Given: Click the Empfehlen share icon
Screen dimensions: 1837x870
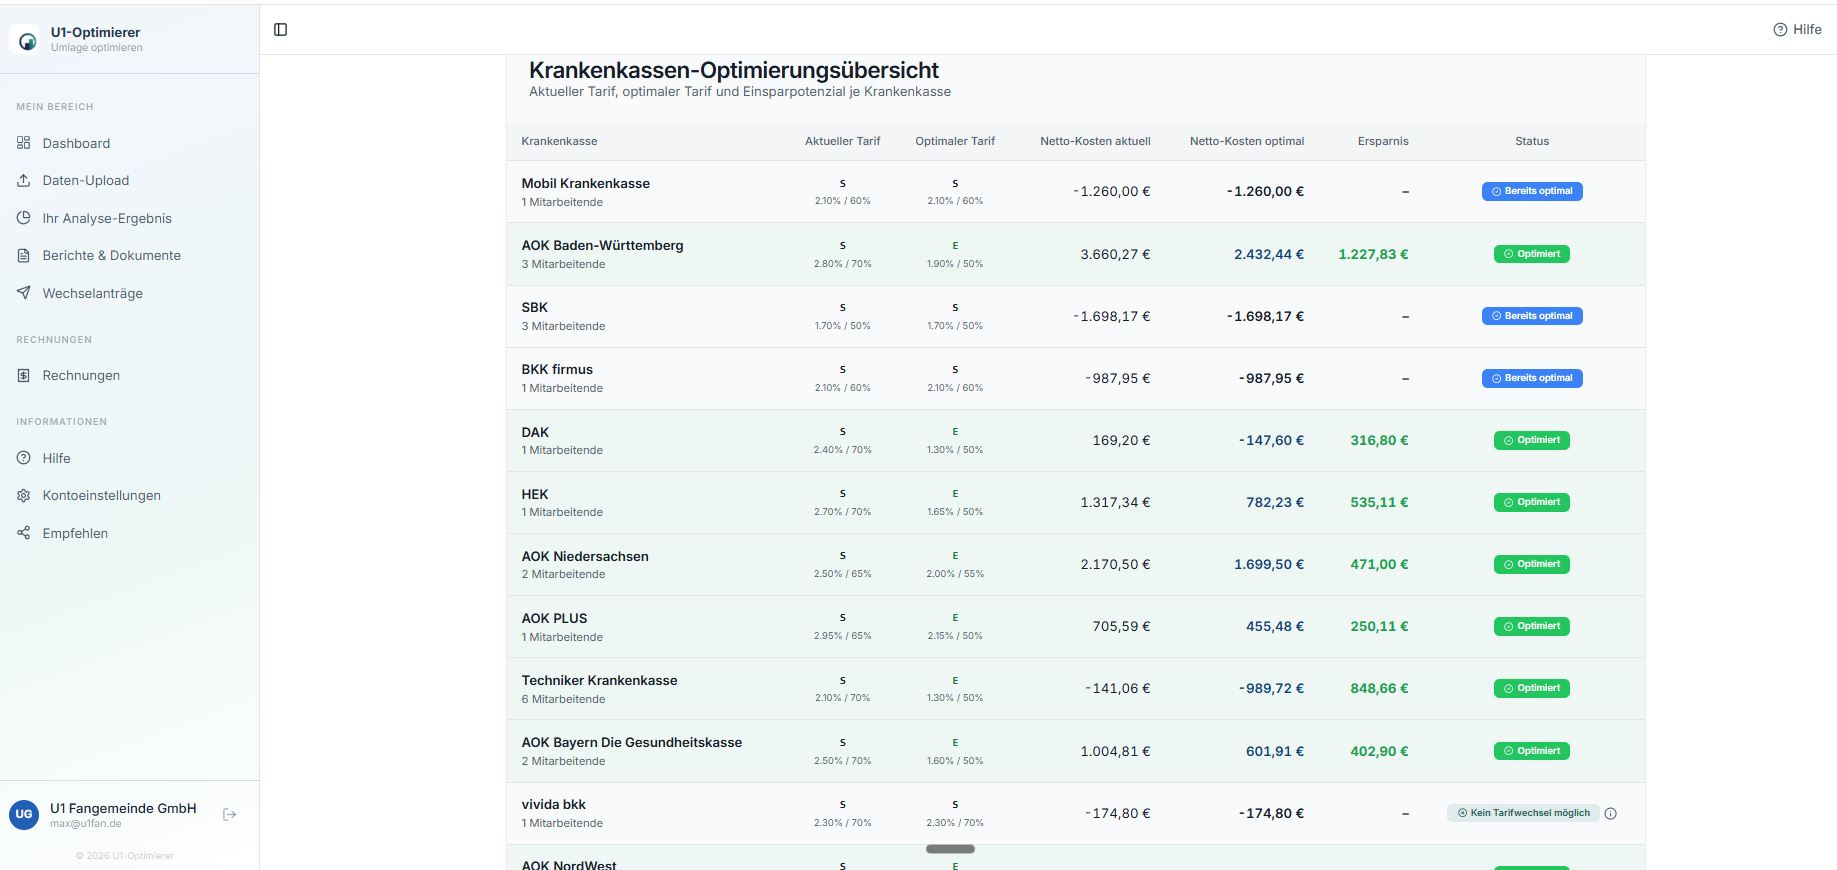Looking at the screenshot, I should (24, 533).
